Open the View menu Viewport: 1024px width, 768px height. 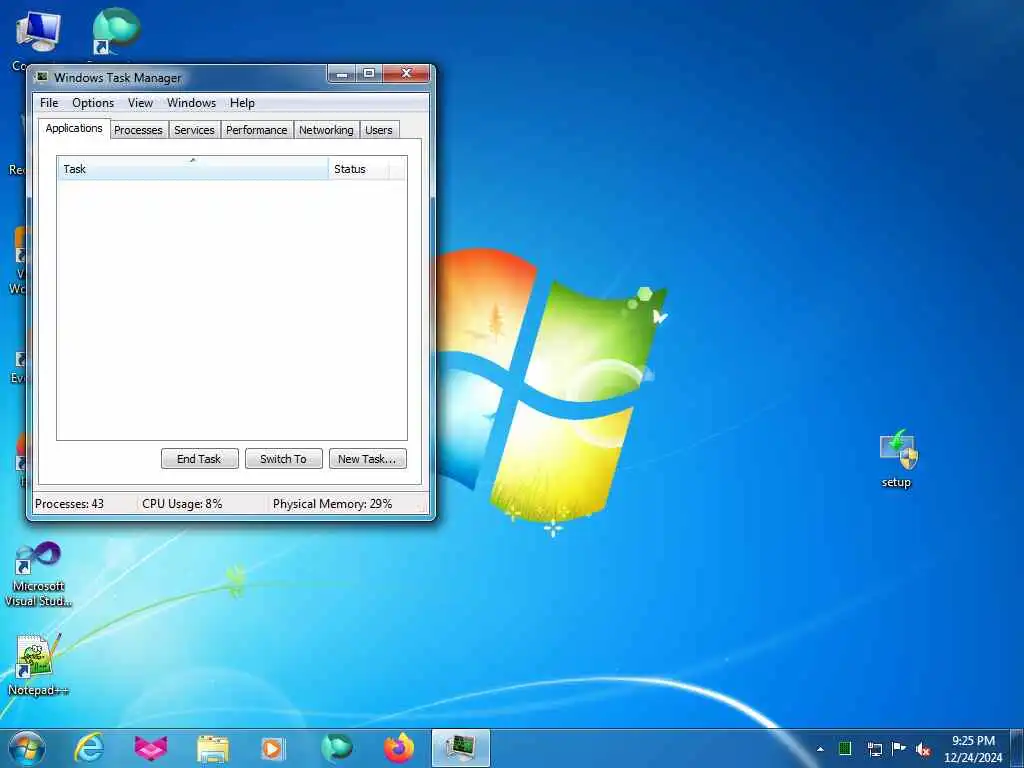140,103
